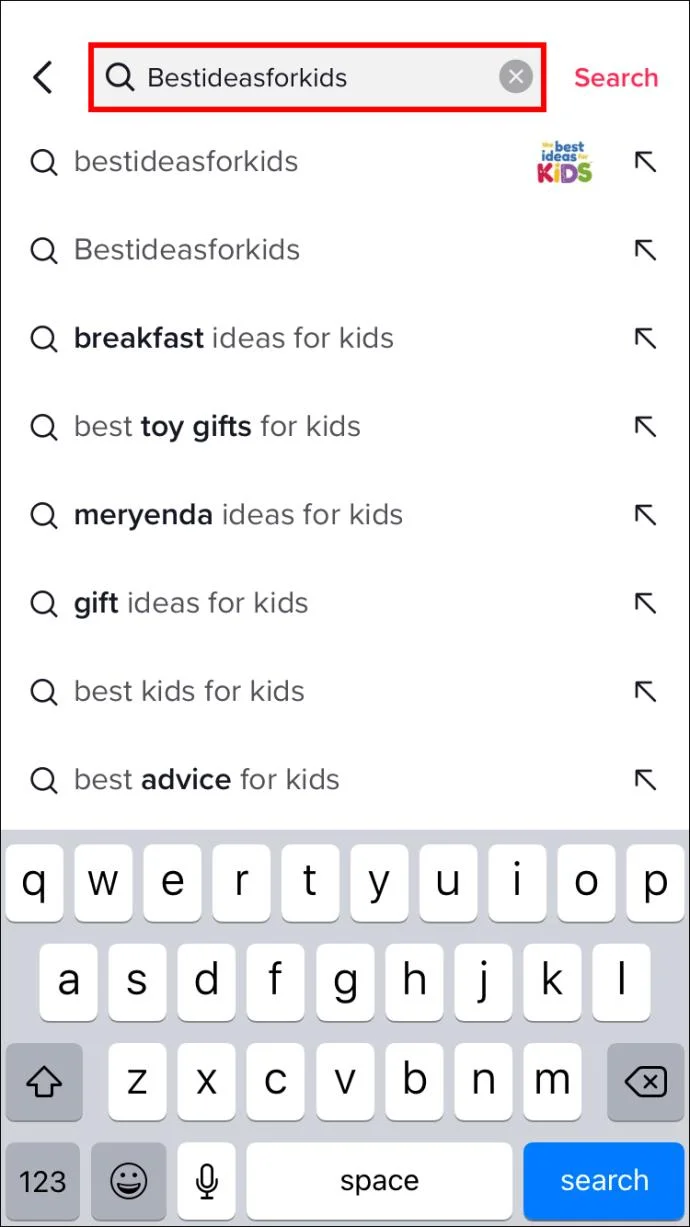
Task: Tap the magnifying glass inside the search bar
Action: click(120, 77)
